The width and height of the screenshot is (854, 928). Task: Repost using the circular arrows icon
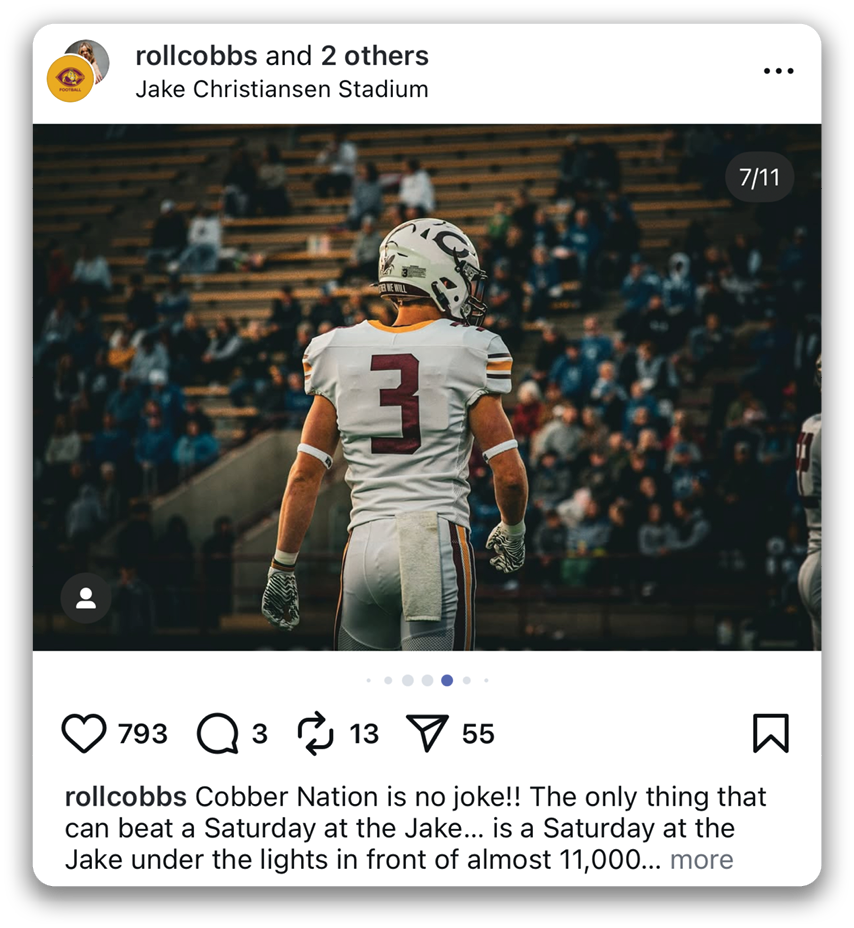[x=316, y=734]
